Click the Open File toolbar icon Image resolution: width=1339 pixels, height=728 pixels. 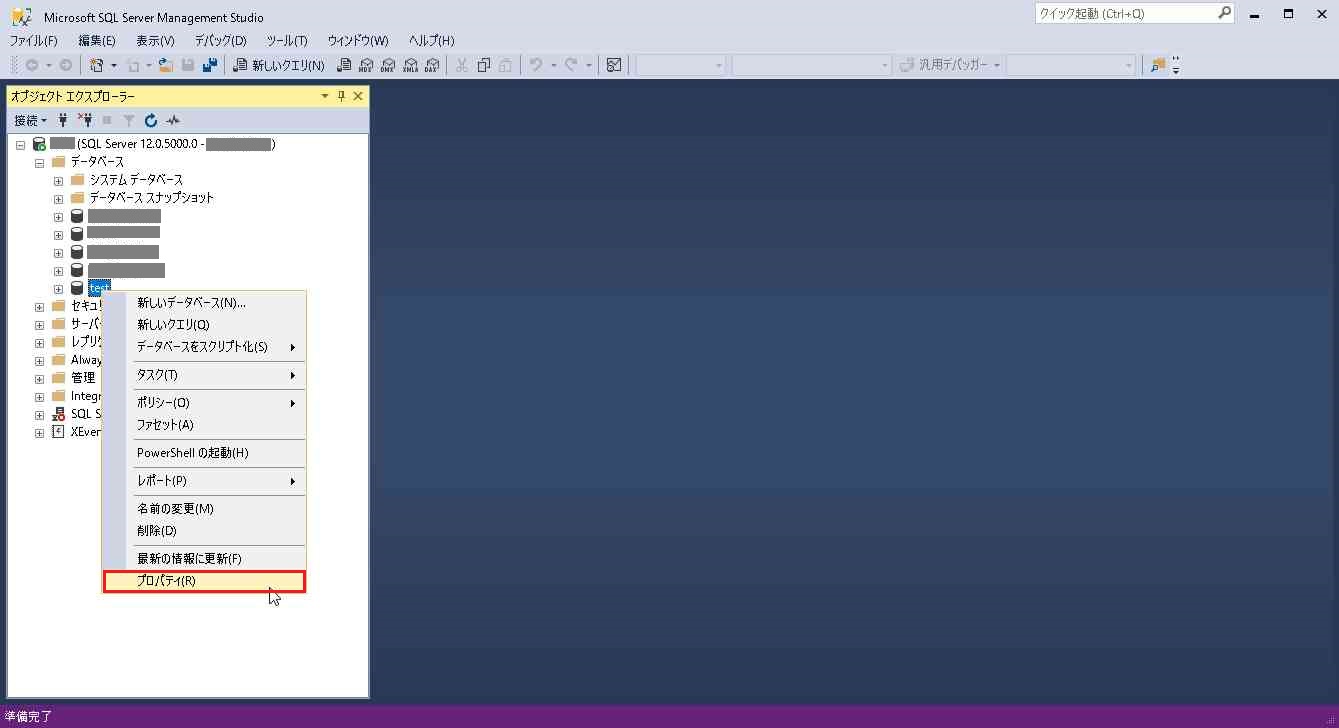click(x=166, y=65)
